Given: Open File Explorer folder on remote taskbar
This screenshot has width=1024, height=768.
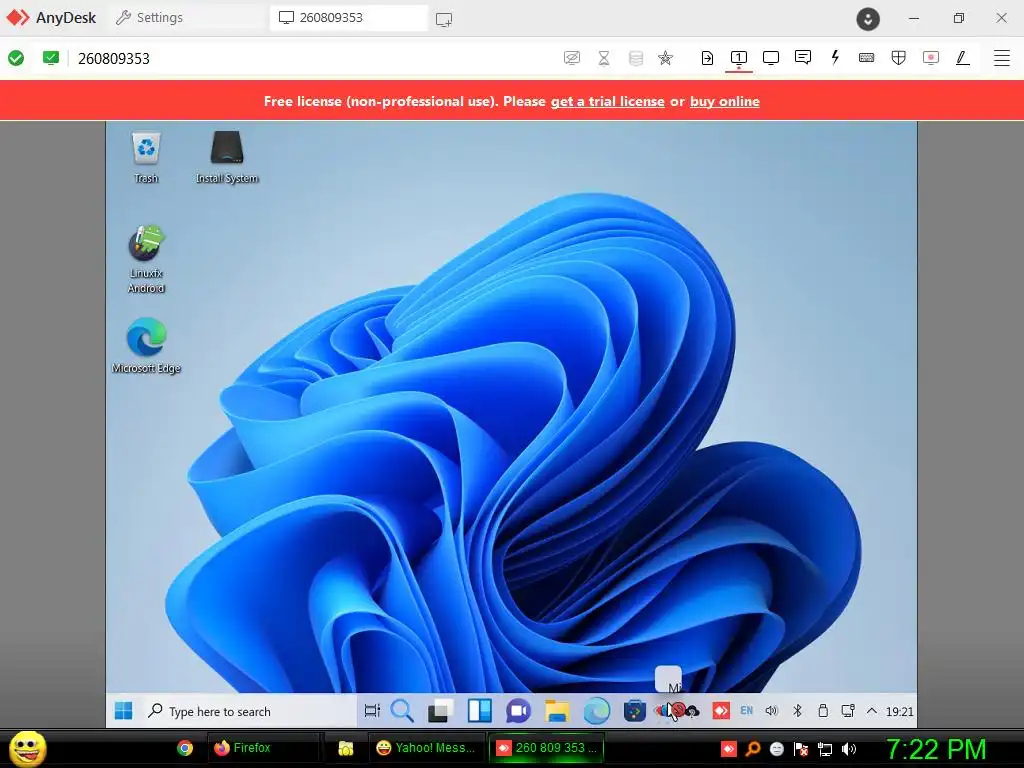Looking at the screenshot, I should coord(557,711).
